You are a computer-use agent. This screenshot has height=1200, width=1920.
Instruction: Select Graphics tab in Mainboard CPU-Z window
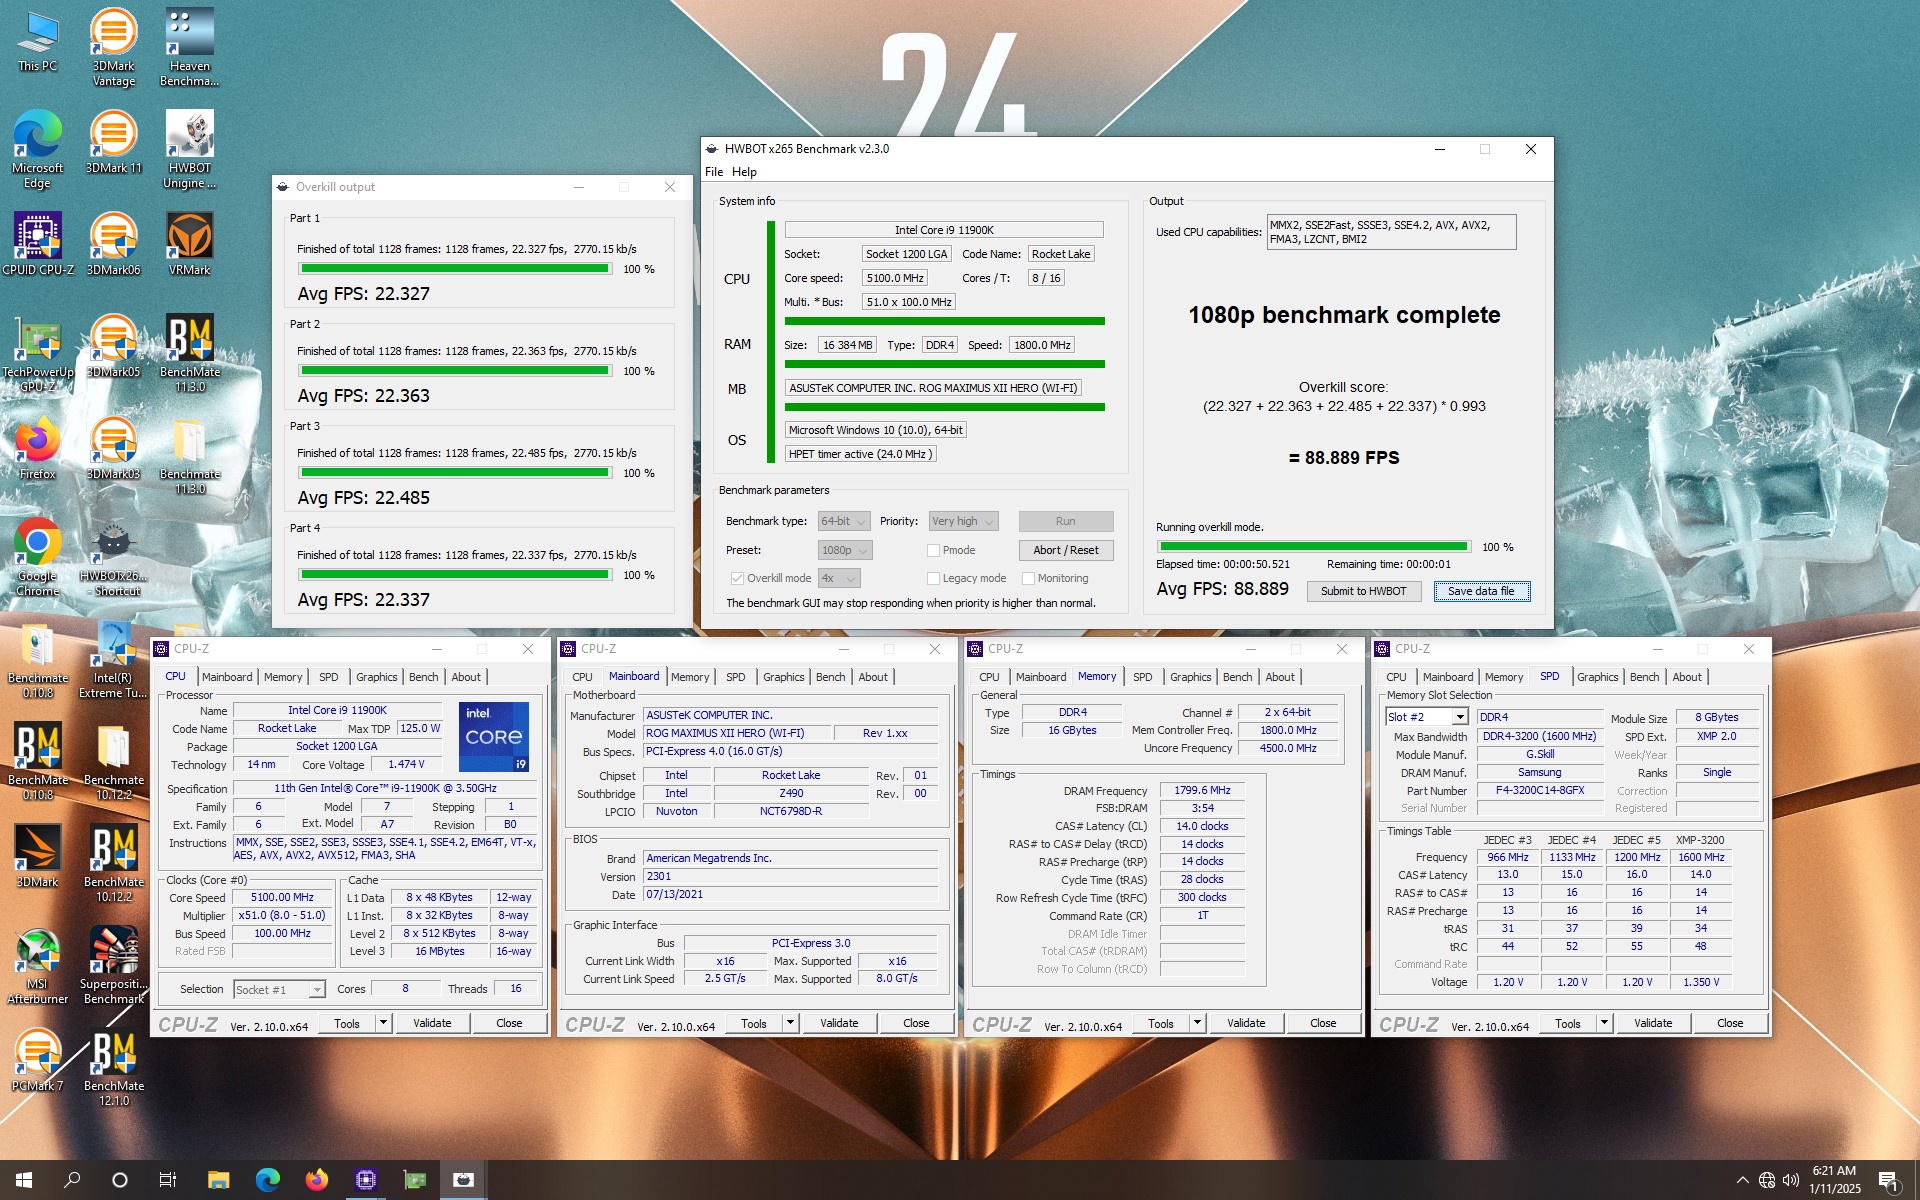tap(783, 677)
